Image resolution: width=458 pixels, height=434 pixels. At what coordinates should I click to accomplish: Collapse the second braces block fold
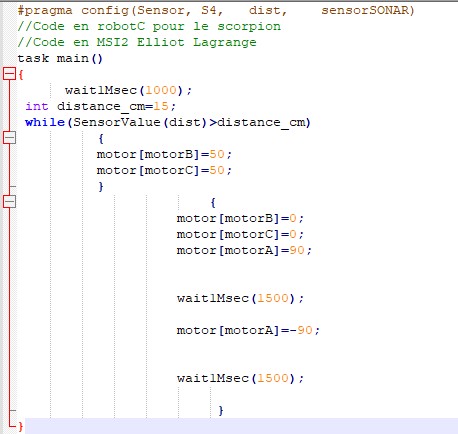tap(9, 202)
